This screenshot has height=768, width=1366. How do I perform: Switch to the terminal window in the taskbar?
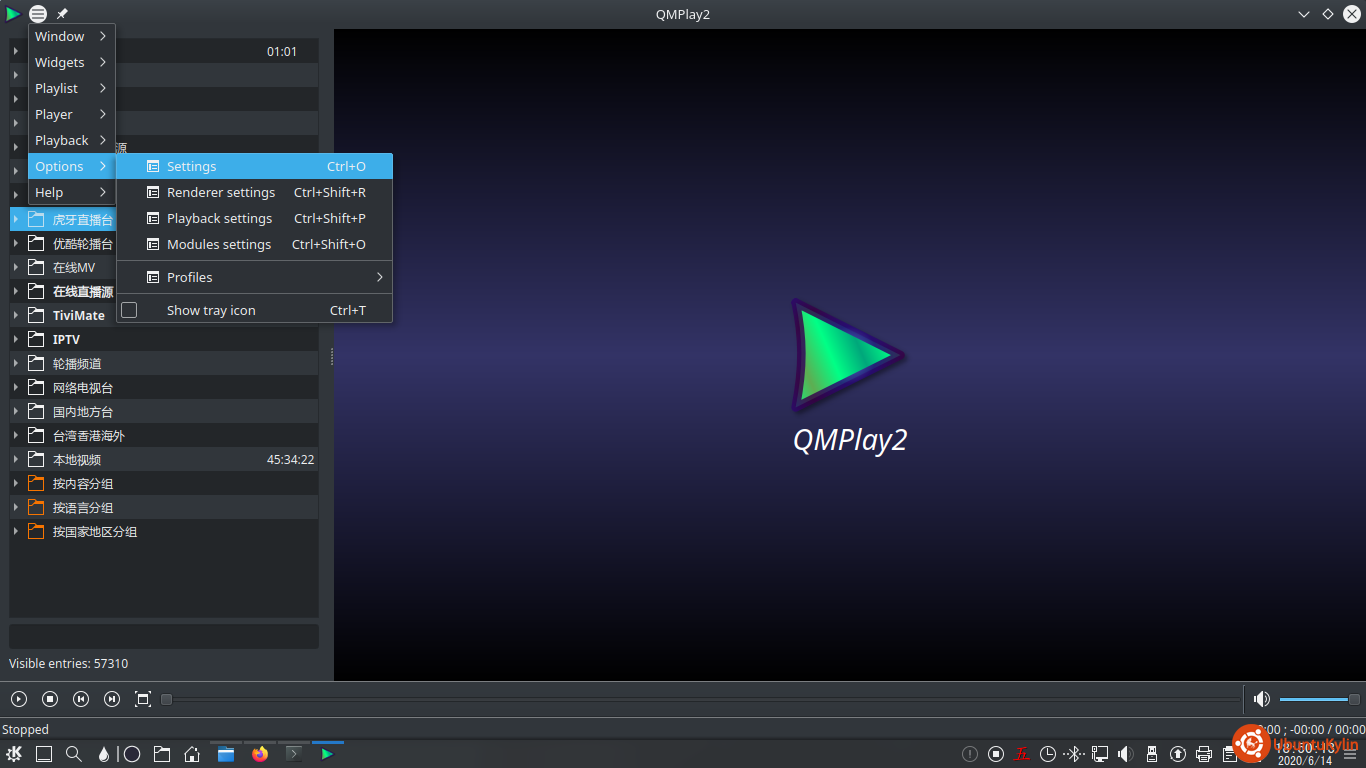click(294, 754)
